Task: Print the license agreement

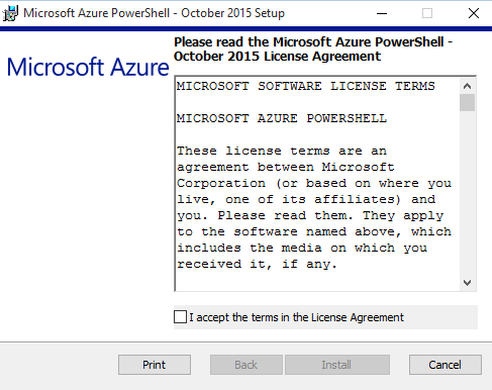Action: point(154,365)
